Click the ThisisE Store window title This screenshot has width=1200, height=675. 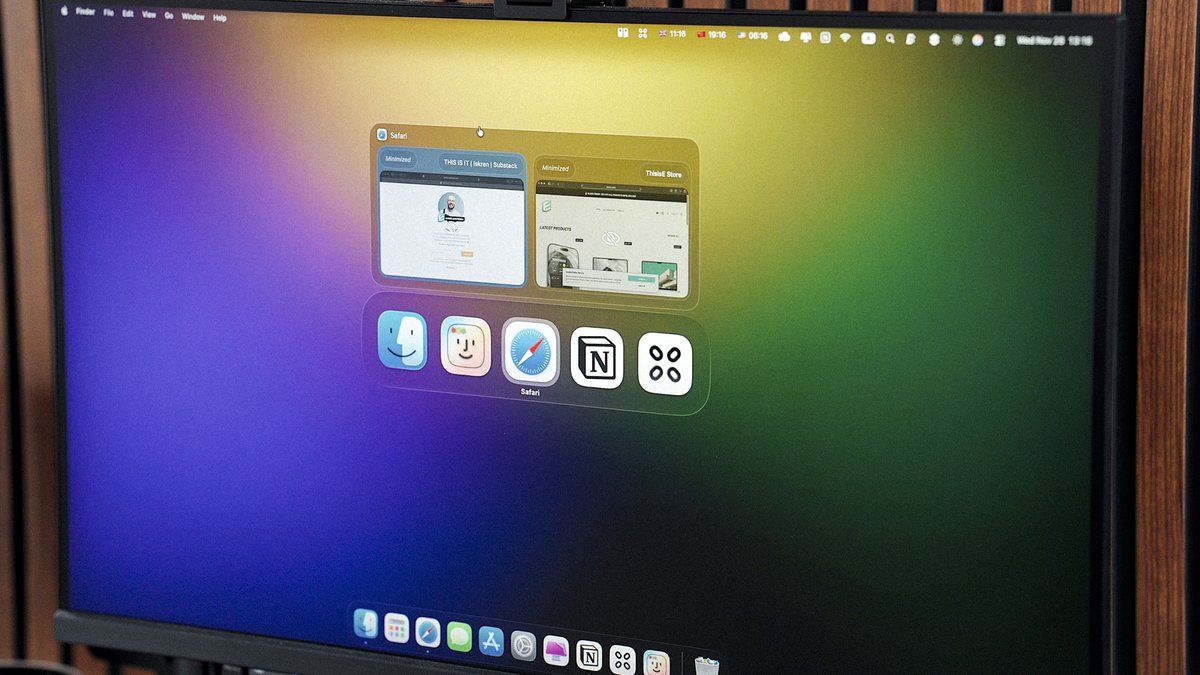point(665,172)
